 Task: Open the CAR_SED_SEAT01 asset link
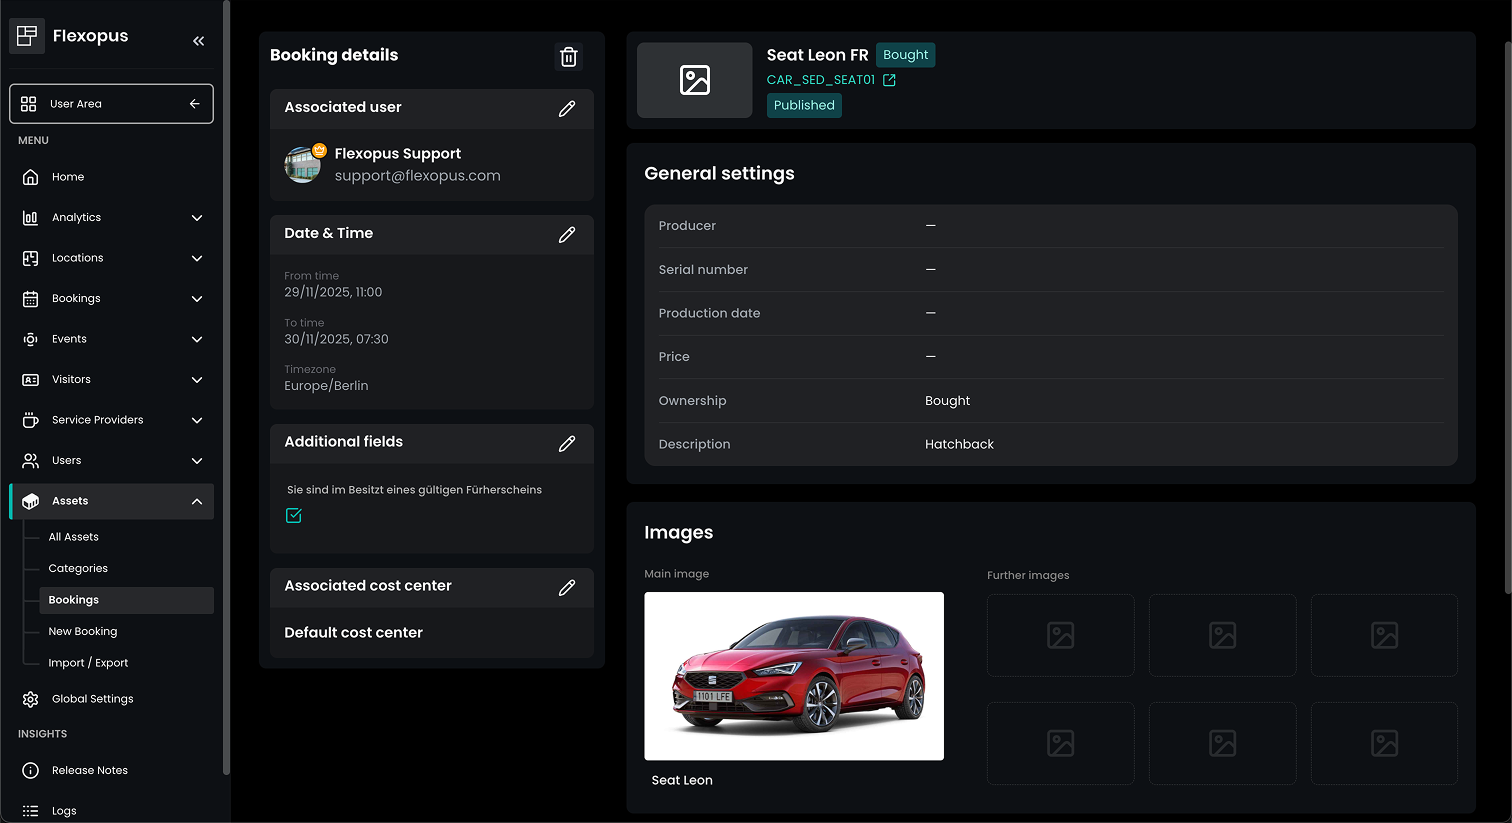click(820, 80)
